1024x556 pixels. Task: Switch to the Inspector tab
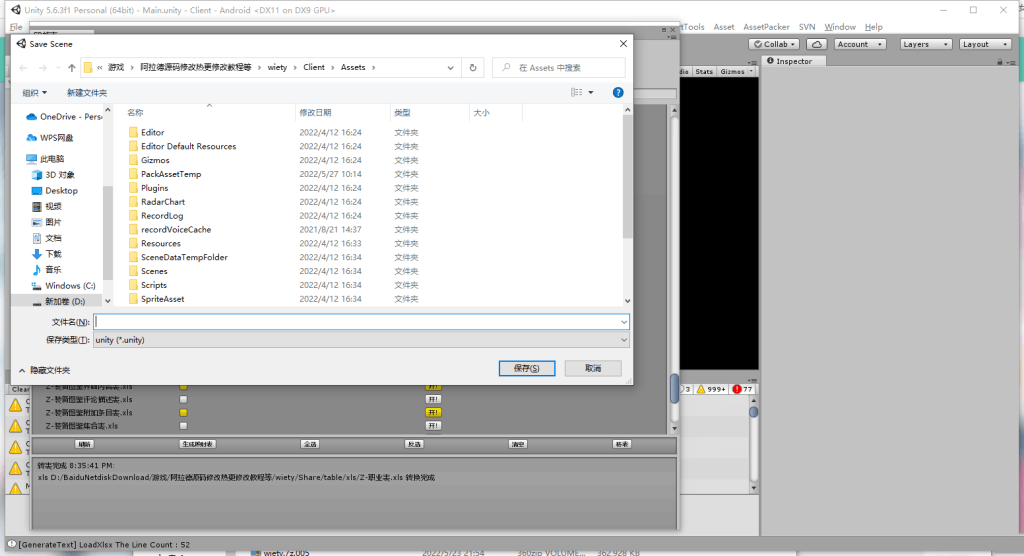(x=790, y=61)
